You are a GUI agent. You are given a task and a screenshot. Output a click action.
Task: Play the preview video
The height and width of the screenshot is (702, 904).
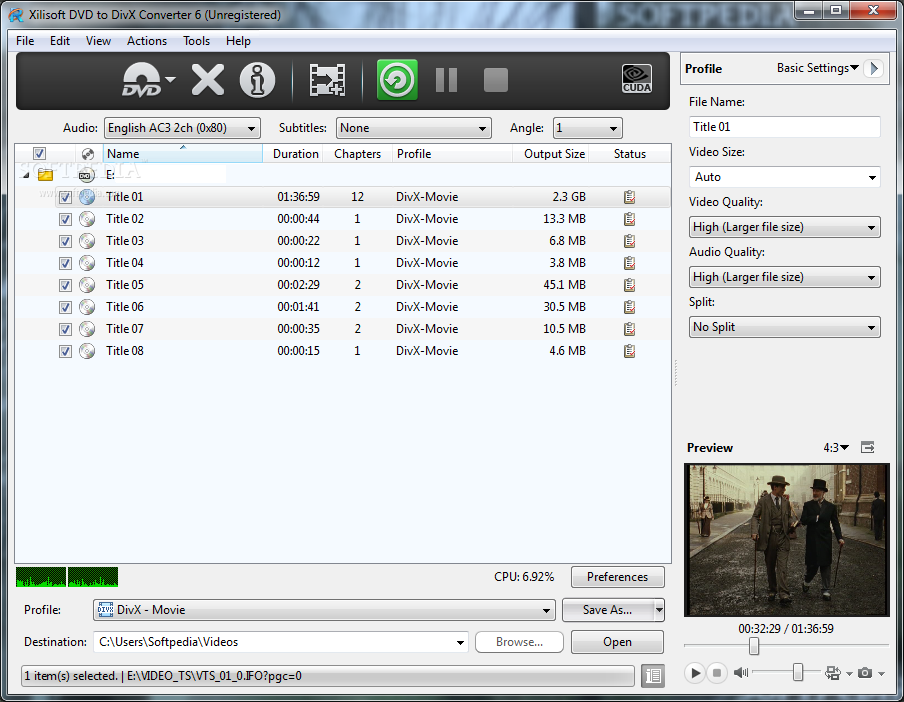(695, 673)
